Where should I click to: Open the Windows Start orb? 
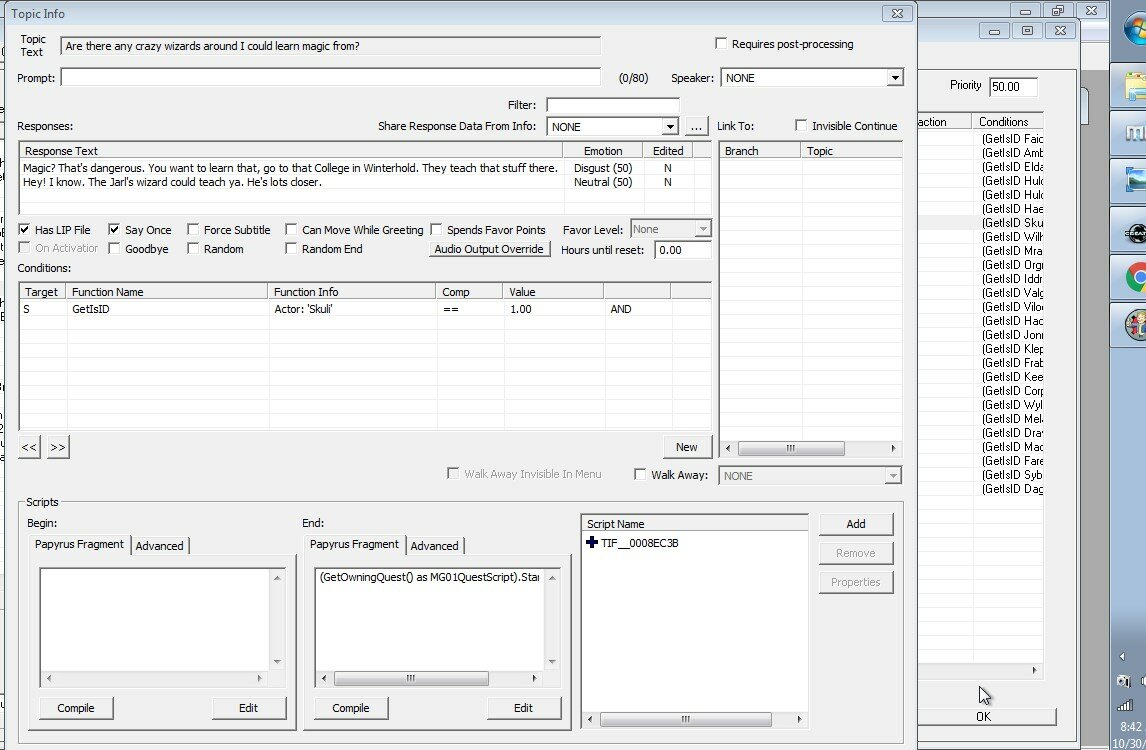pos(1135,29)
